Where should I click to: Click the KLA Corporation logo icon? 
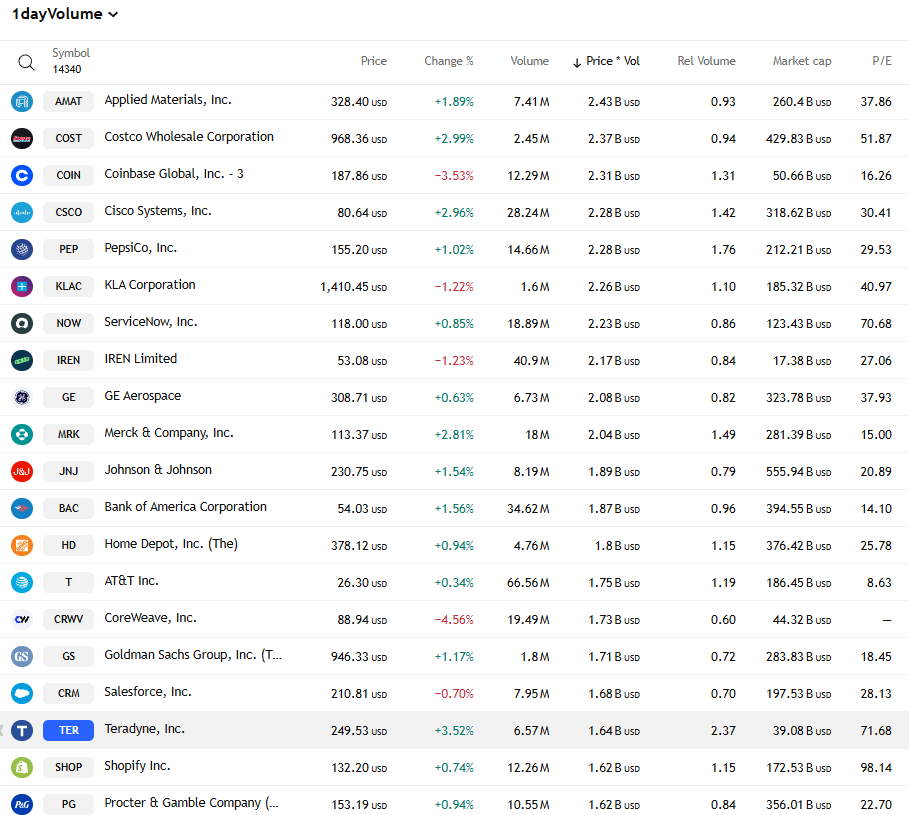pyautogui.click(x=22, y=286)
